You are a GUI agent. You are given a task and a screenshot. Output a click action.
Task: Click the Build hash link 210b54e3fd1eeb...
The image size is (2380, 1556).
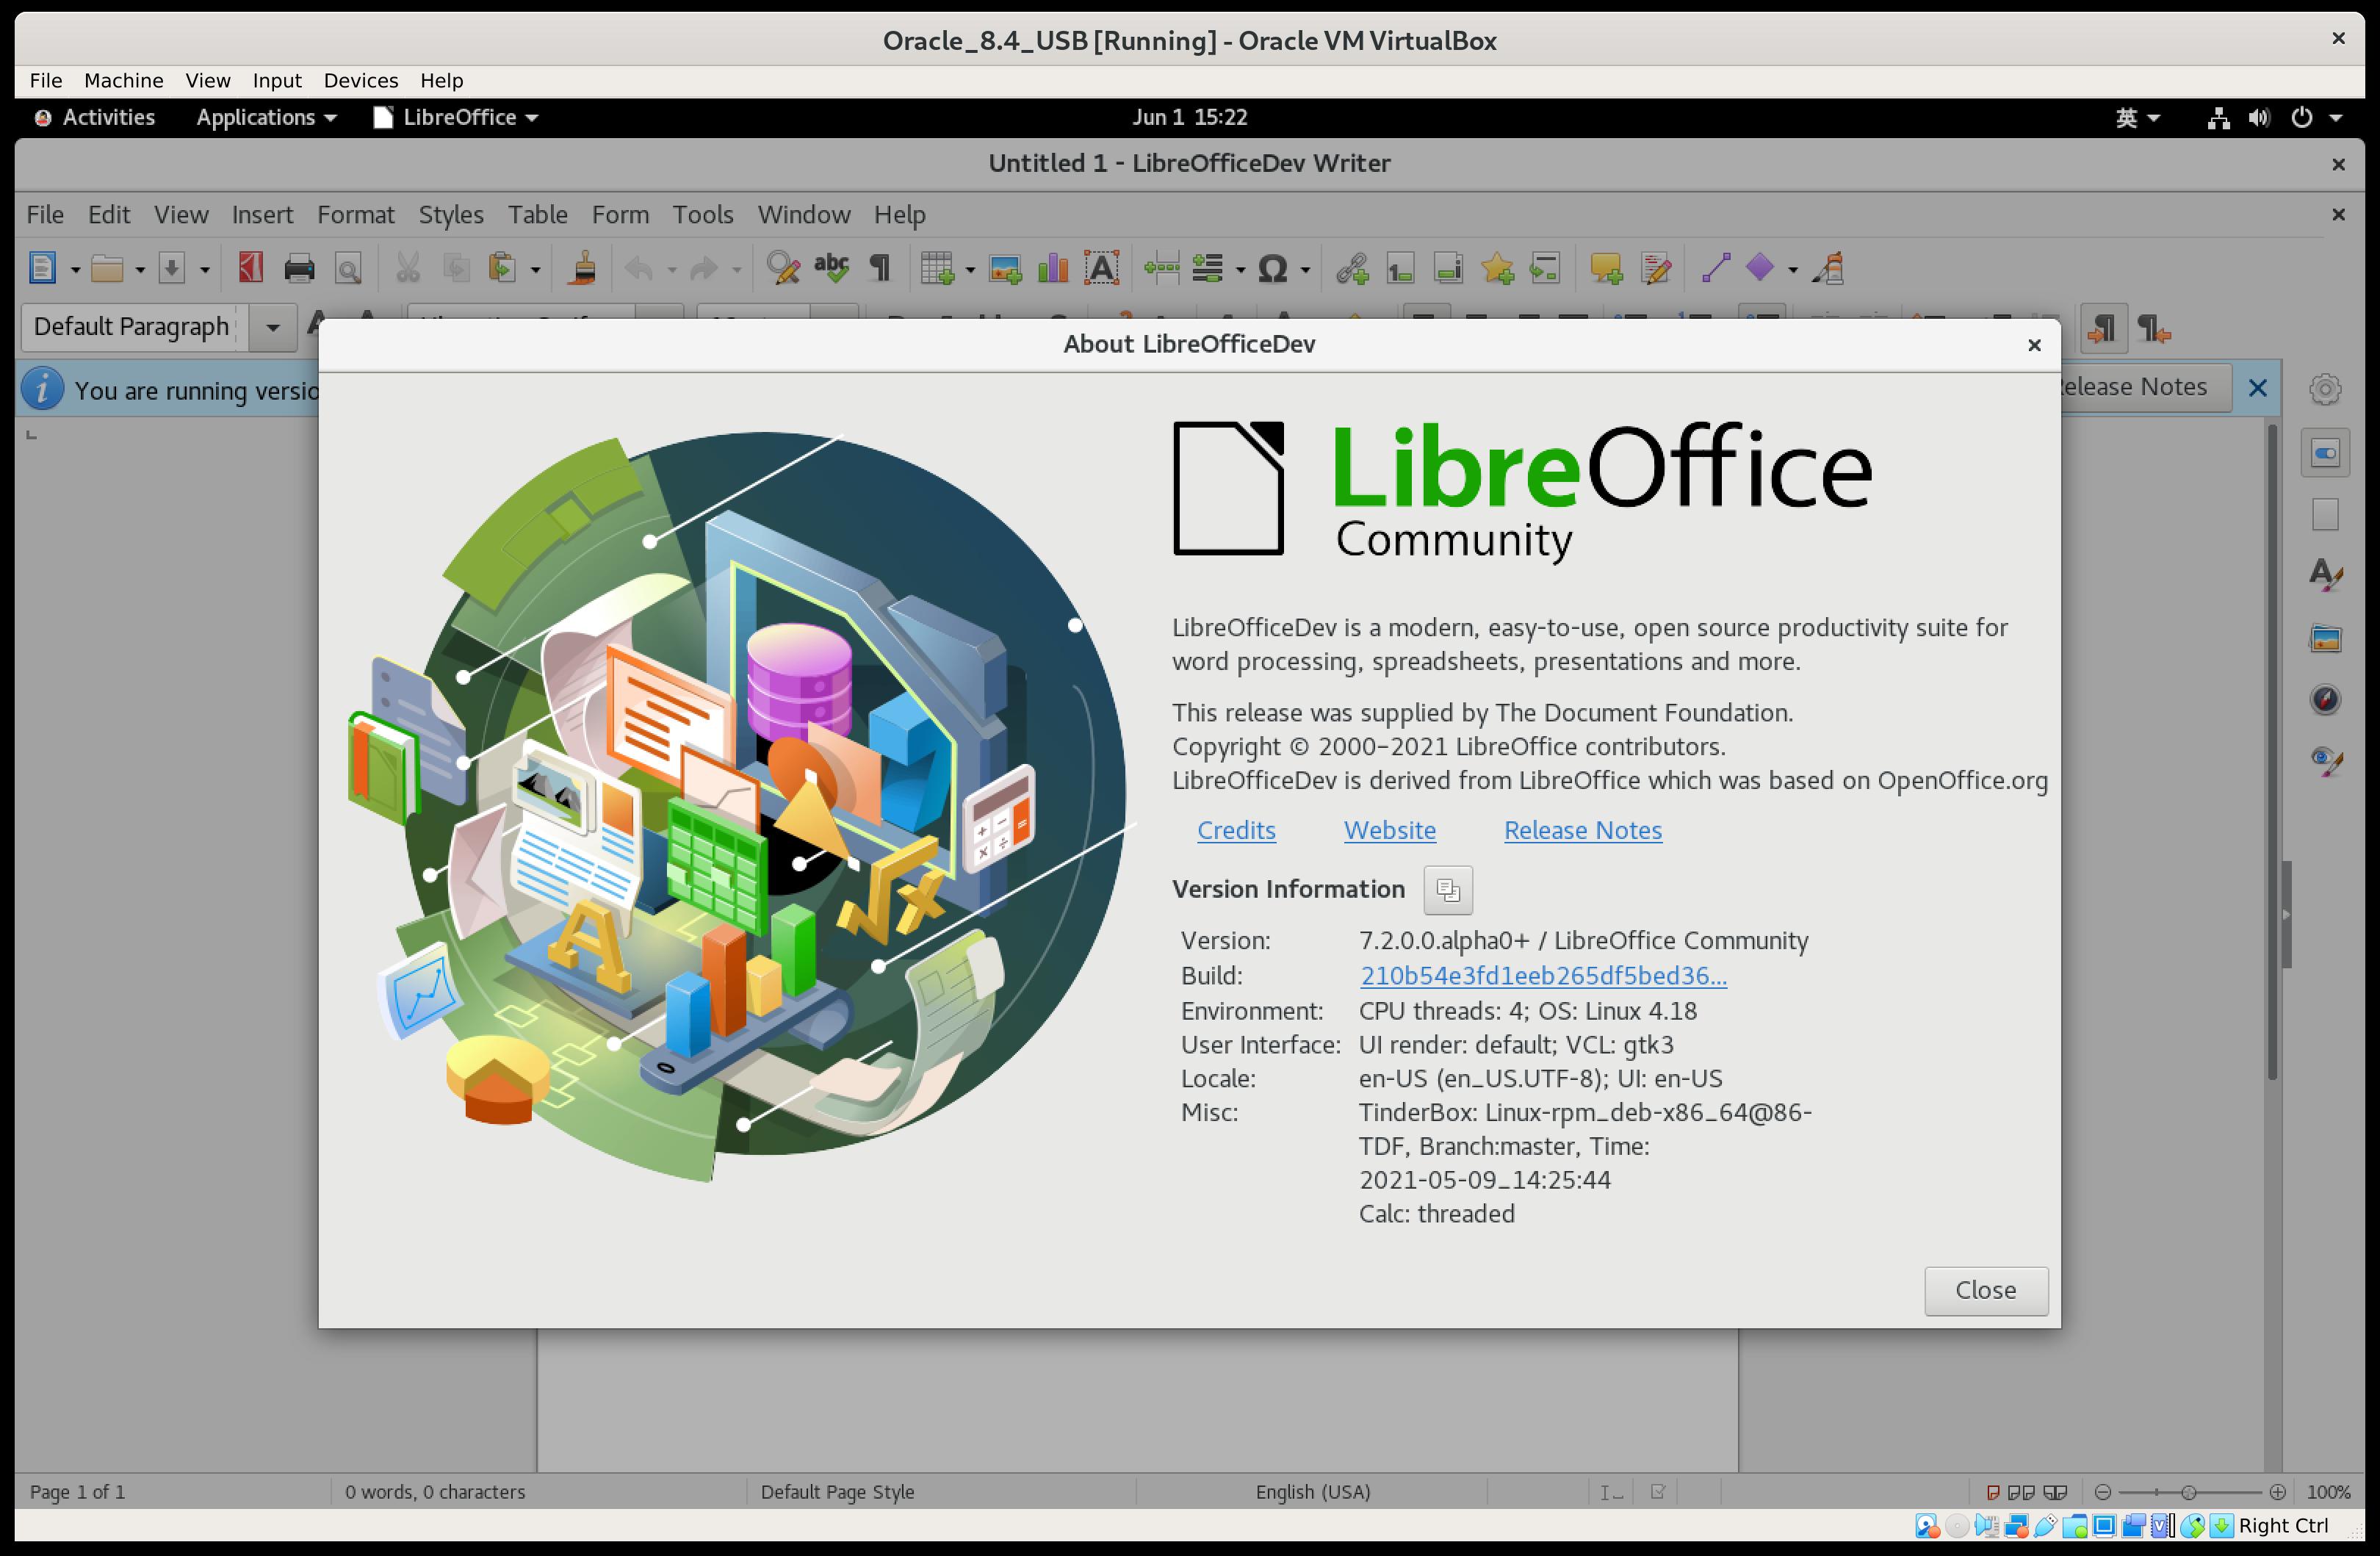point(1543,975)
